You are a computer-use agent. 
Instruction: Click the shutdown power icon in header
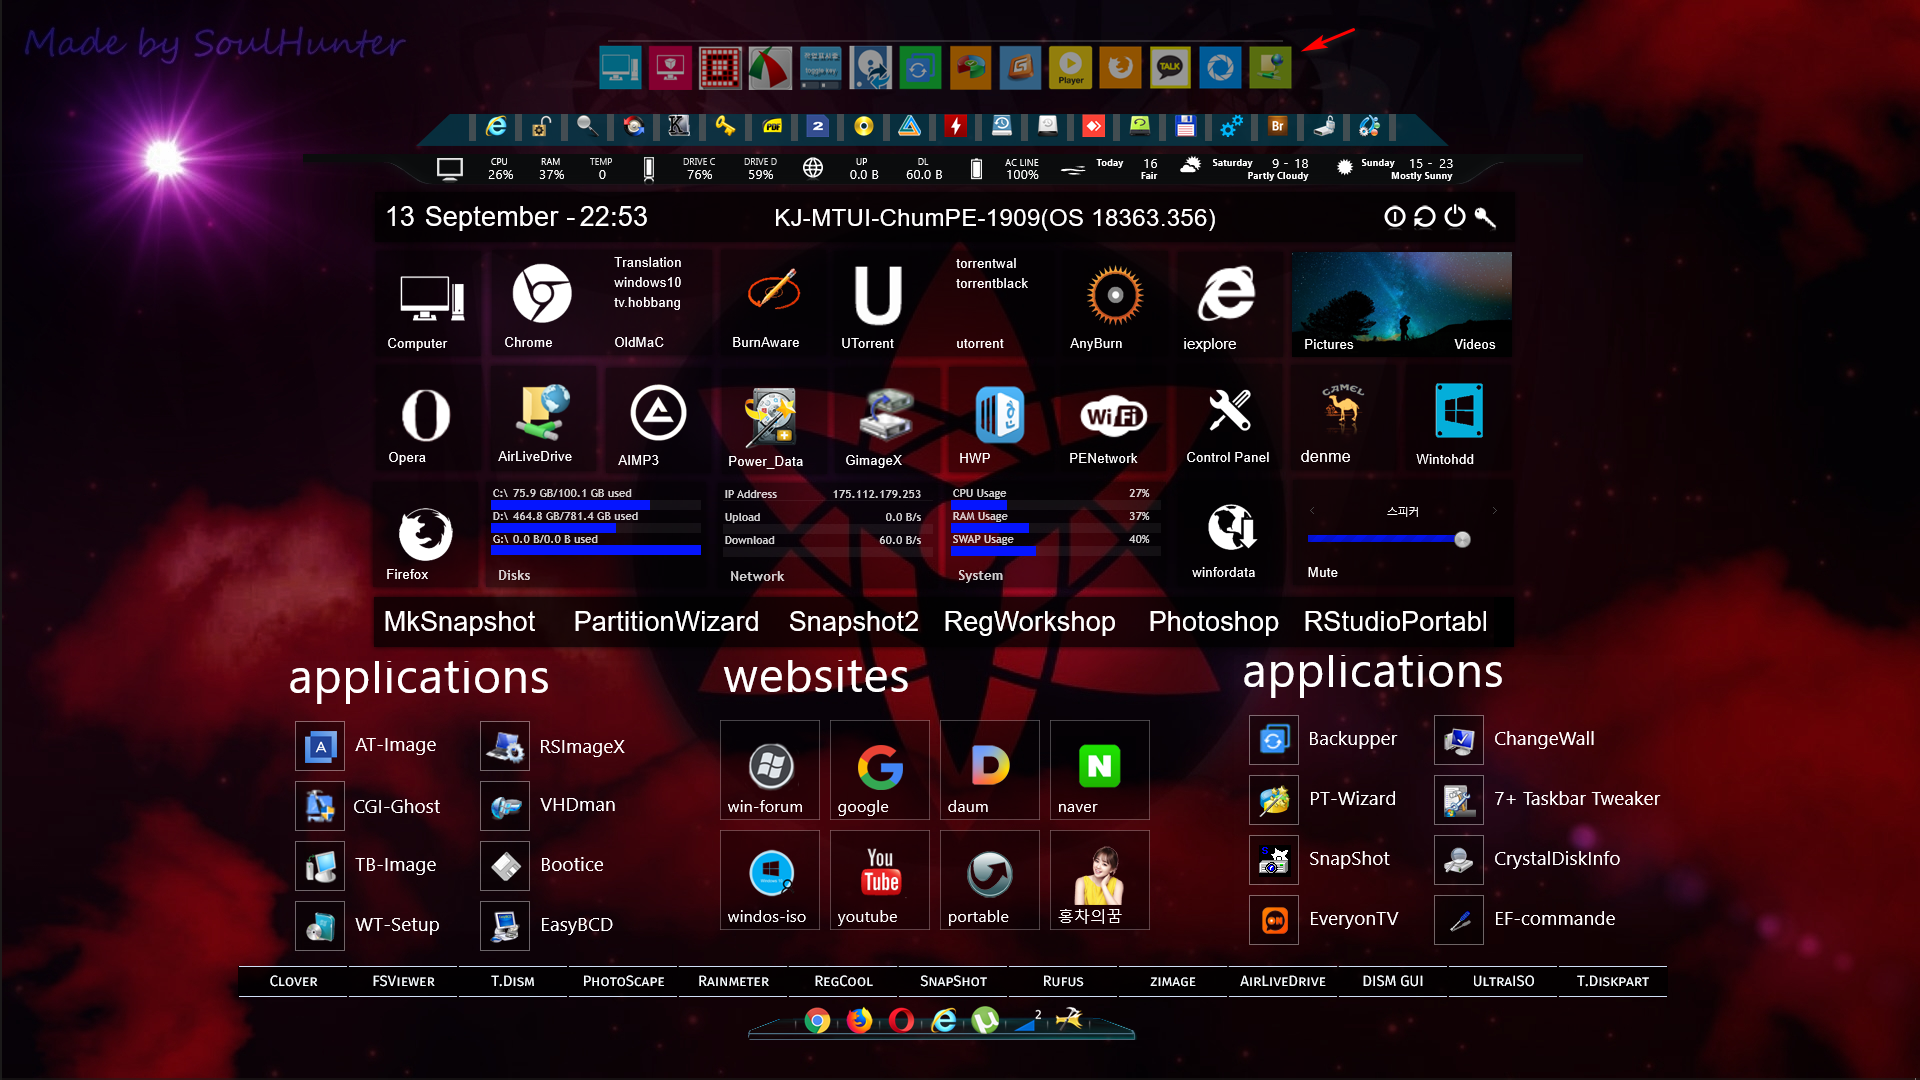click(x=1455, y=216)
